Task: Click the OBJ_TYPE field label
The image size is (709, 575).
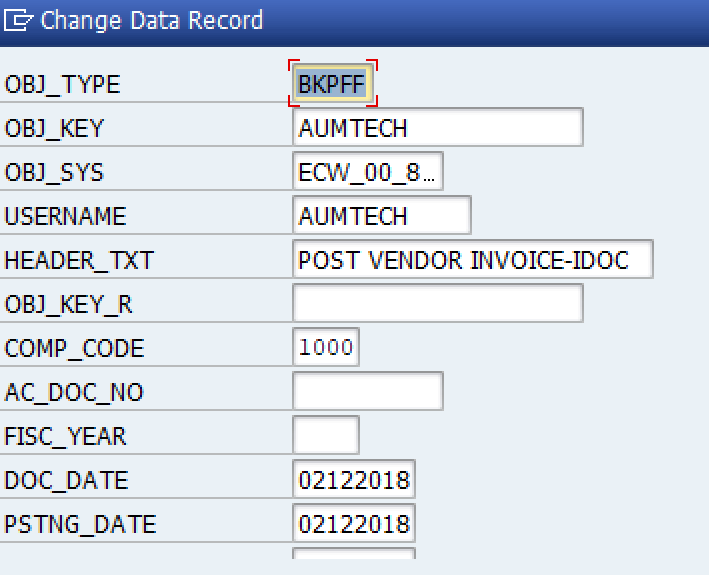Action: click(62, 85)
